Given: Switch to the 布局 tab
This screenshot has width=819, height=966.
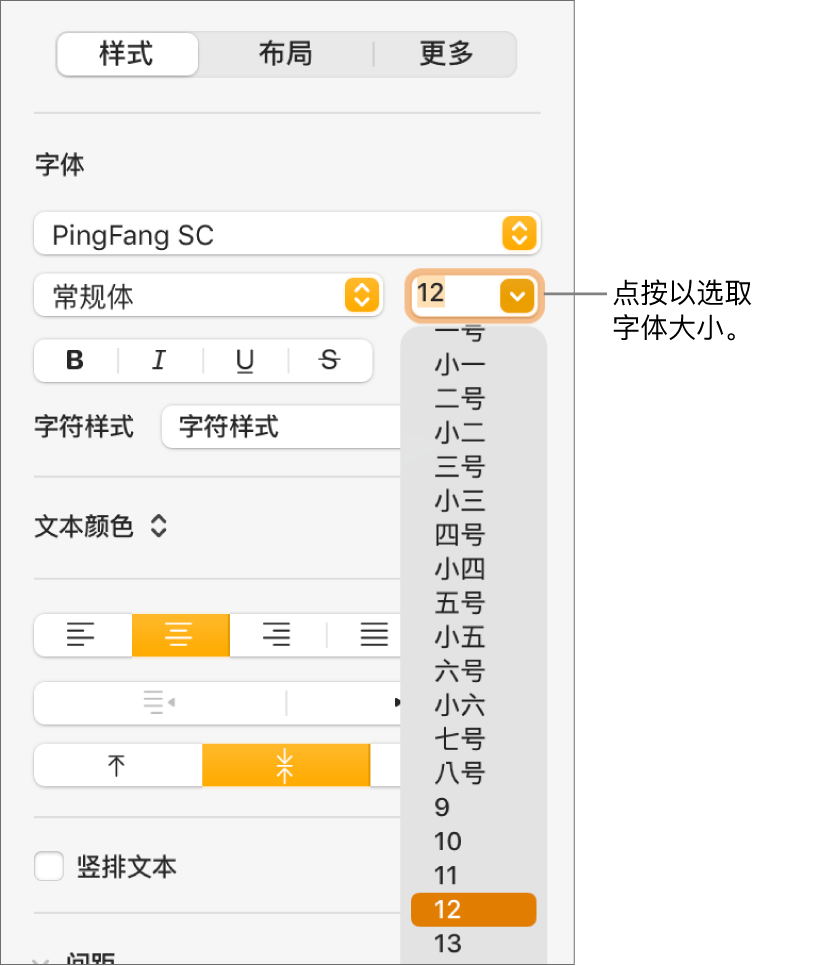Looking at the screenshot, I should 286,54.
